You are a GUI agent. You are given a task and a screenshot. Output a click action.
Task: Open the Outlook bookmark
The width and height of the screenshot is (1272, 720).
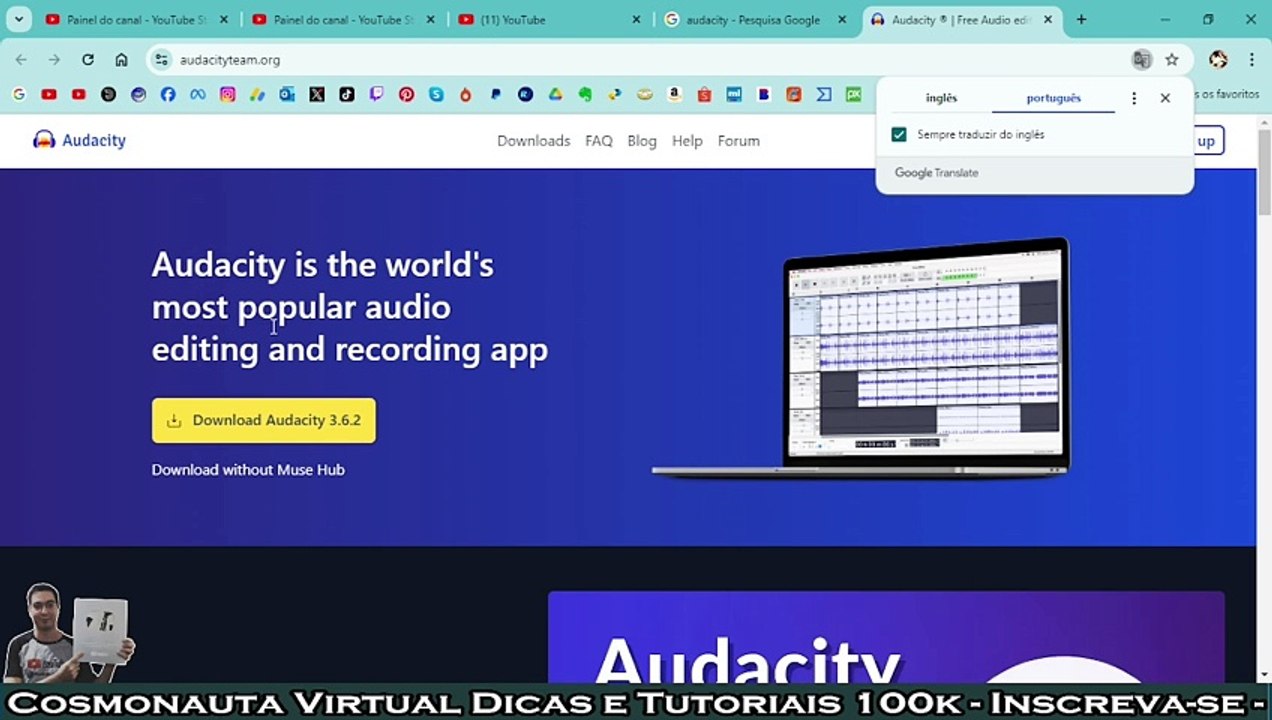[287, 94]
